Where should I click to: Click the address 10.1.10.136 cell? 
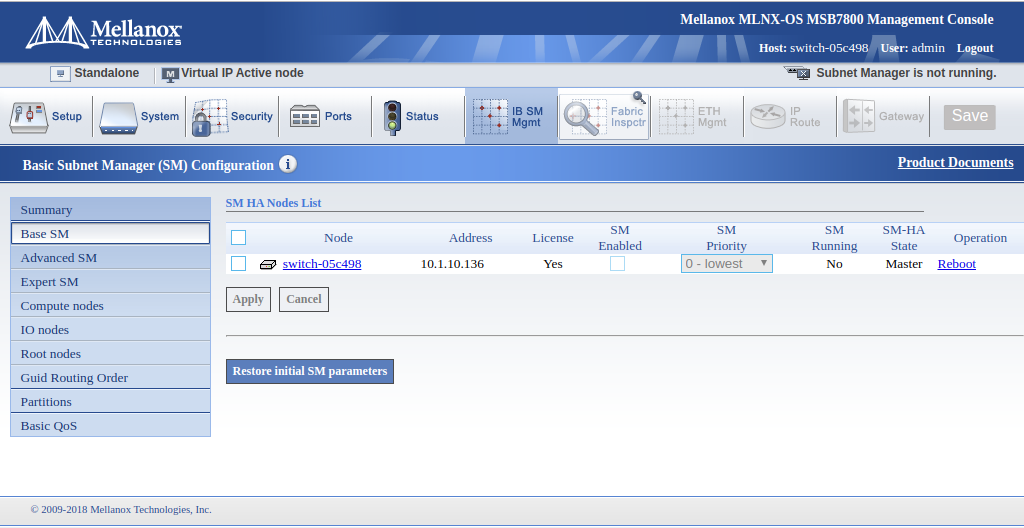452,264
